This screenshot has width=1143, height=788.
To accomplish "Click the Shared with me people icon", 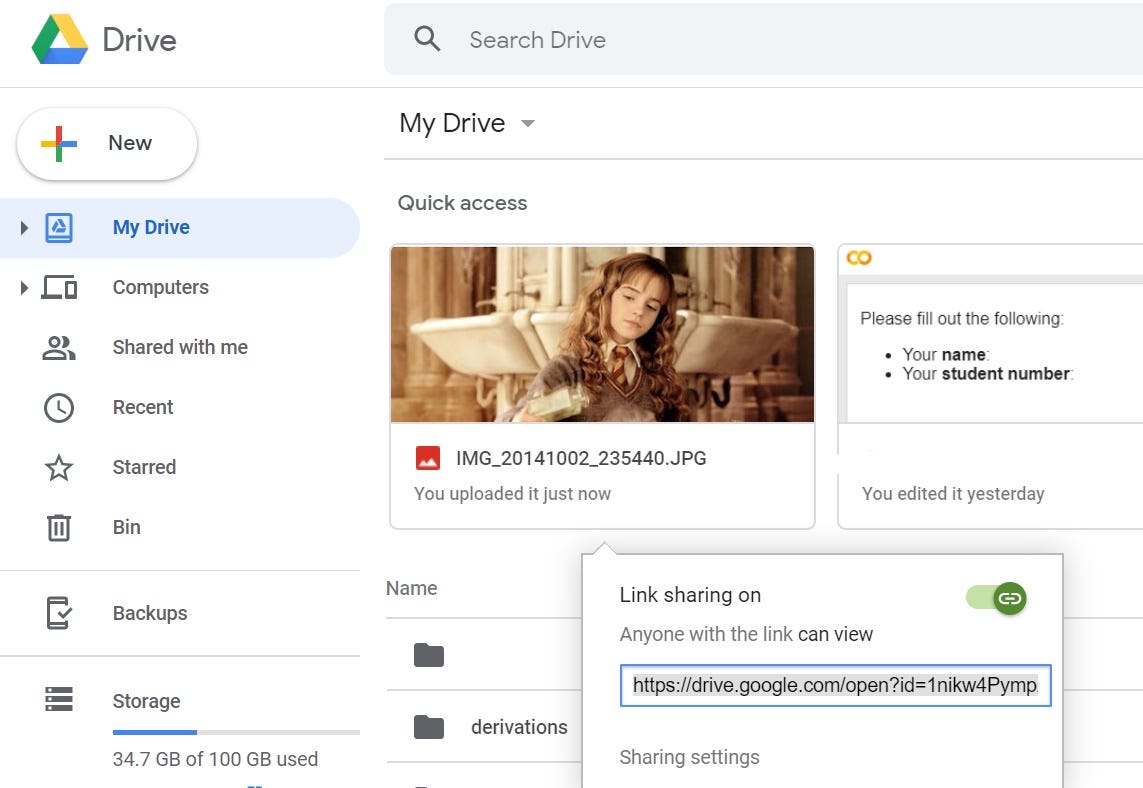I will [59, 348].
